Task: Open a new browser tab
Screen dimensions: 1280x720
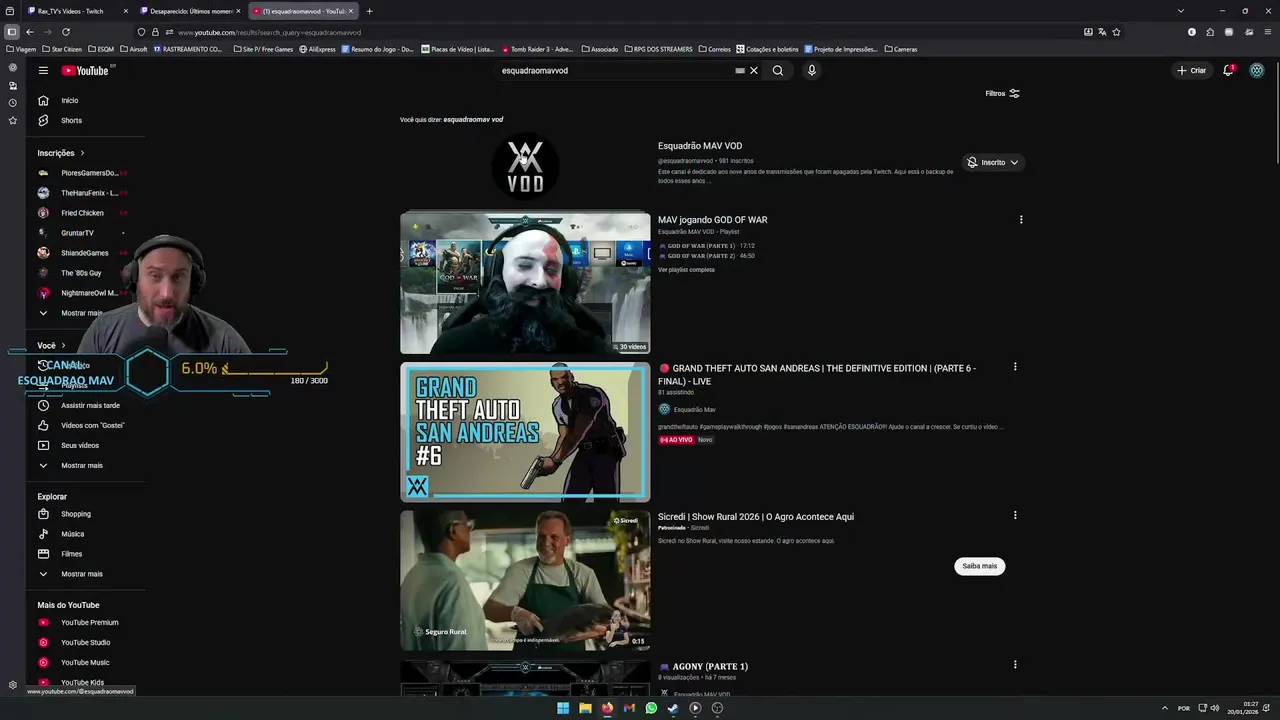Action: point(369,11)
